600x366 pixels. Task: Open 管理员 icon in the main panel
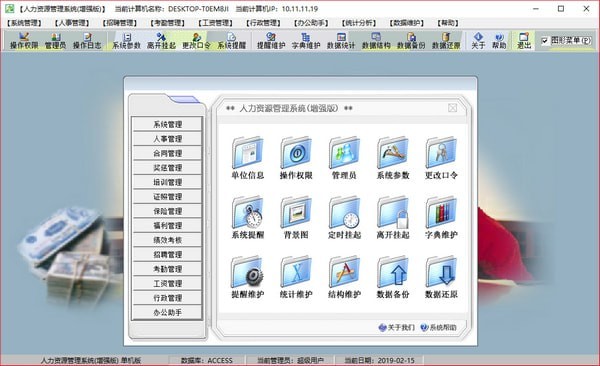pos(344,158)
